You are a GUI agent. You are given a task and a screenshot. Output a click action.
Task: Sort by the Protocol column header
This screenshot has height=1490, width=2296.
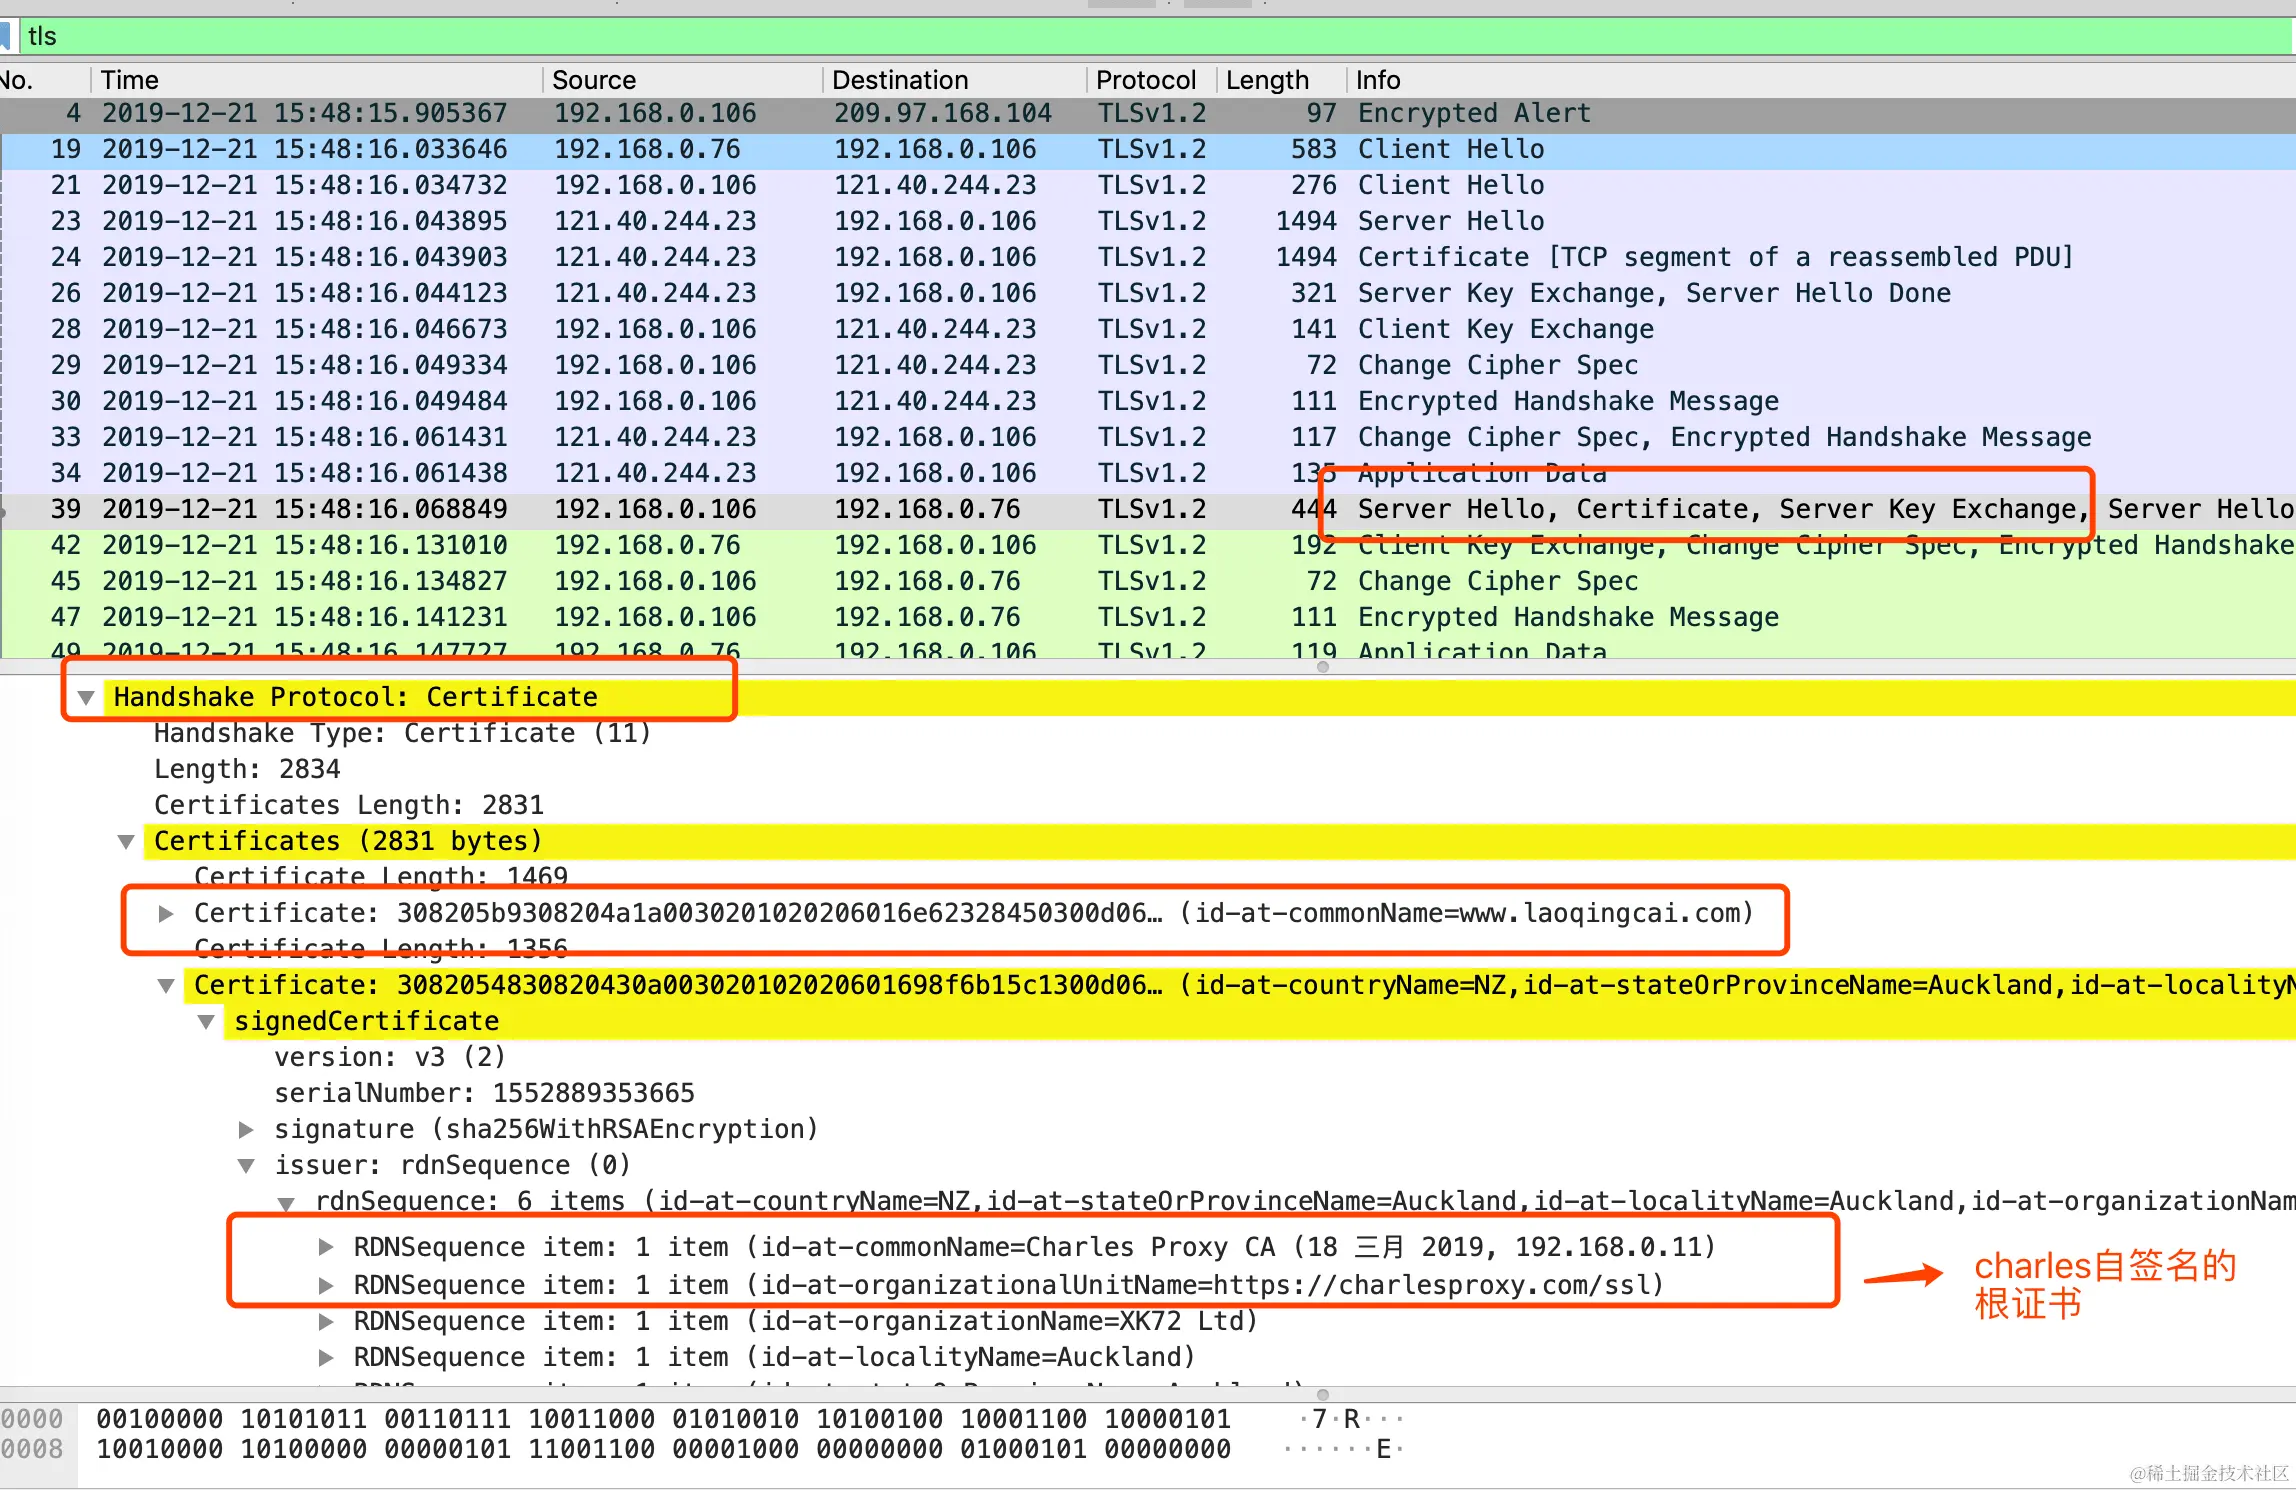pyautogui.click(x=1145, y=80)
